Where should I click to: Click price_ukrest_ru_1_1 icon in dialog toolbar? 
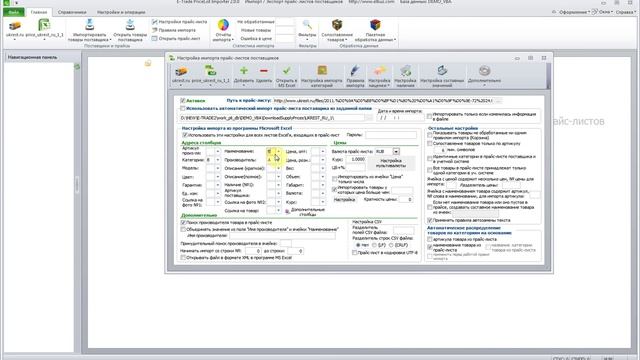211,71
